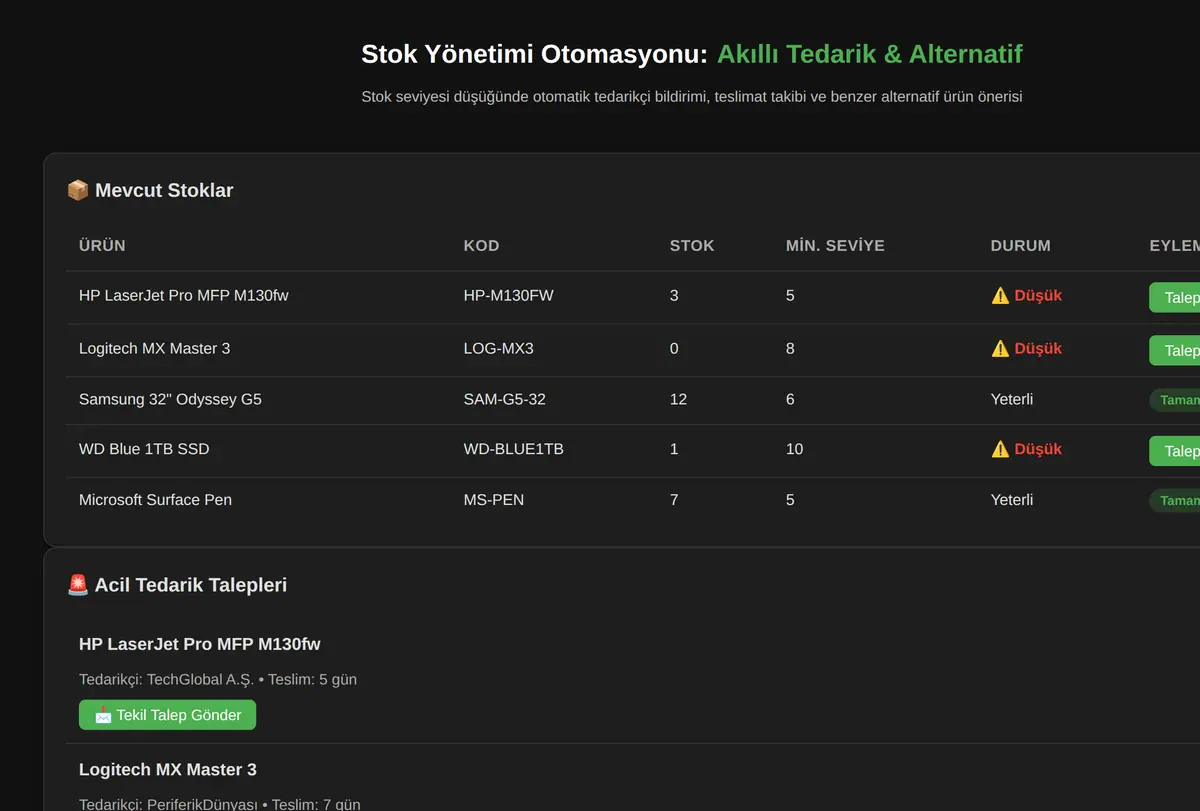
Task: Click stock value 12 in Samsung row
Action: [x=678, y=400]
